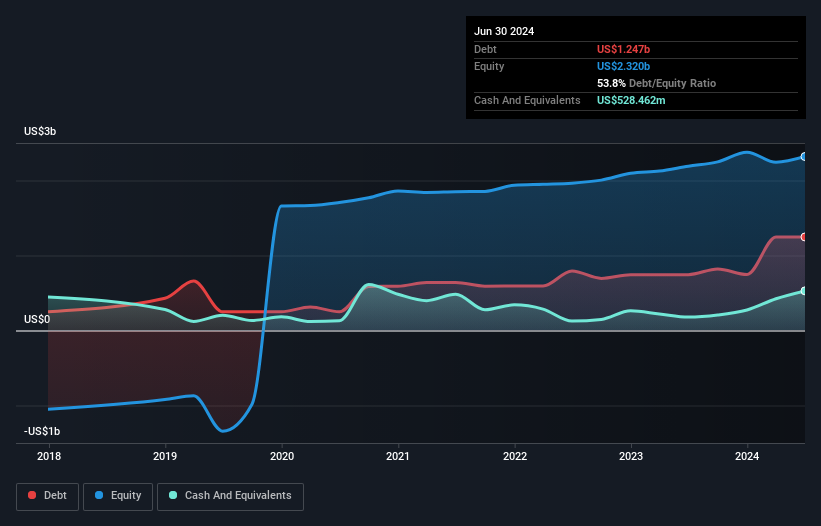Screen dimensions: 821x526
Task: Click the Jun 30 2024 tooltip date
Action: coord(504,31)
